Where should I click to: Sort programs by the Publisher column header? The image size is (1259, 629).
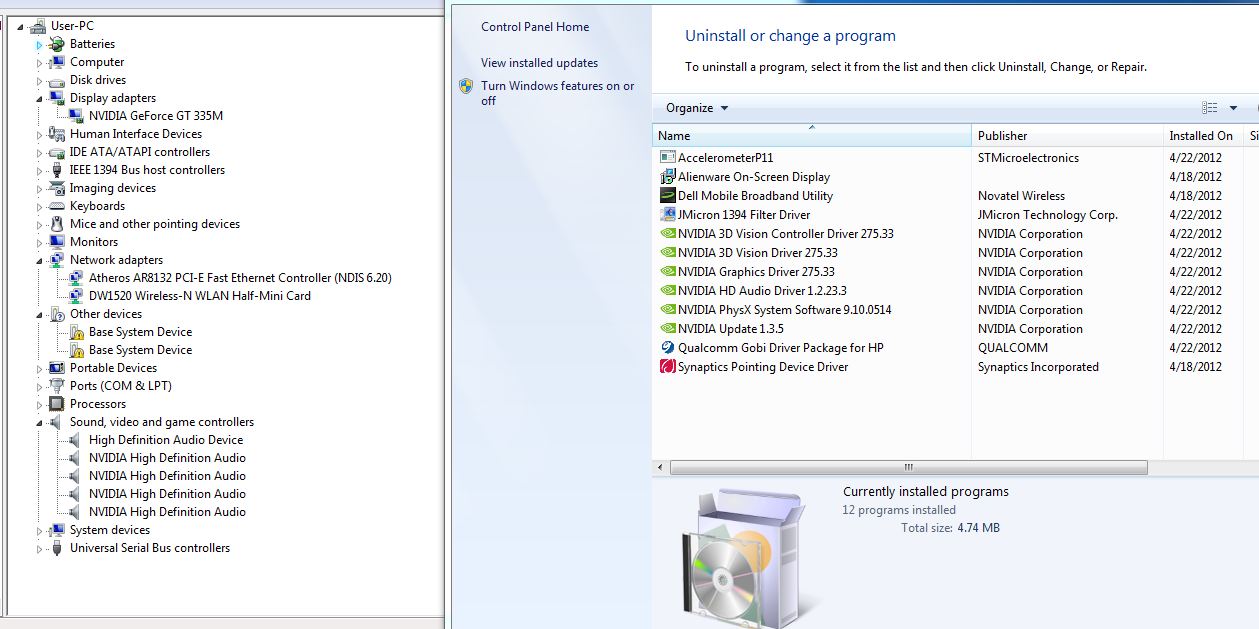pyautogui.click(x=1067, y=136)
